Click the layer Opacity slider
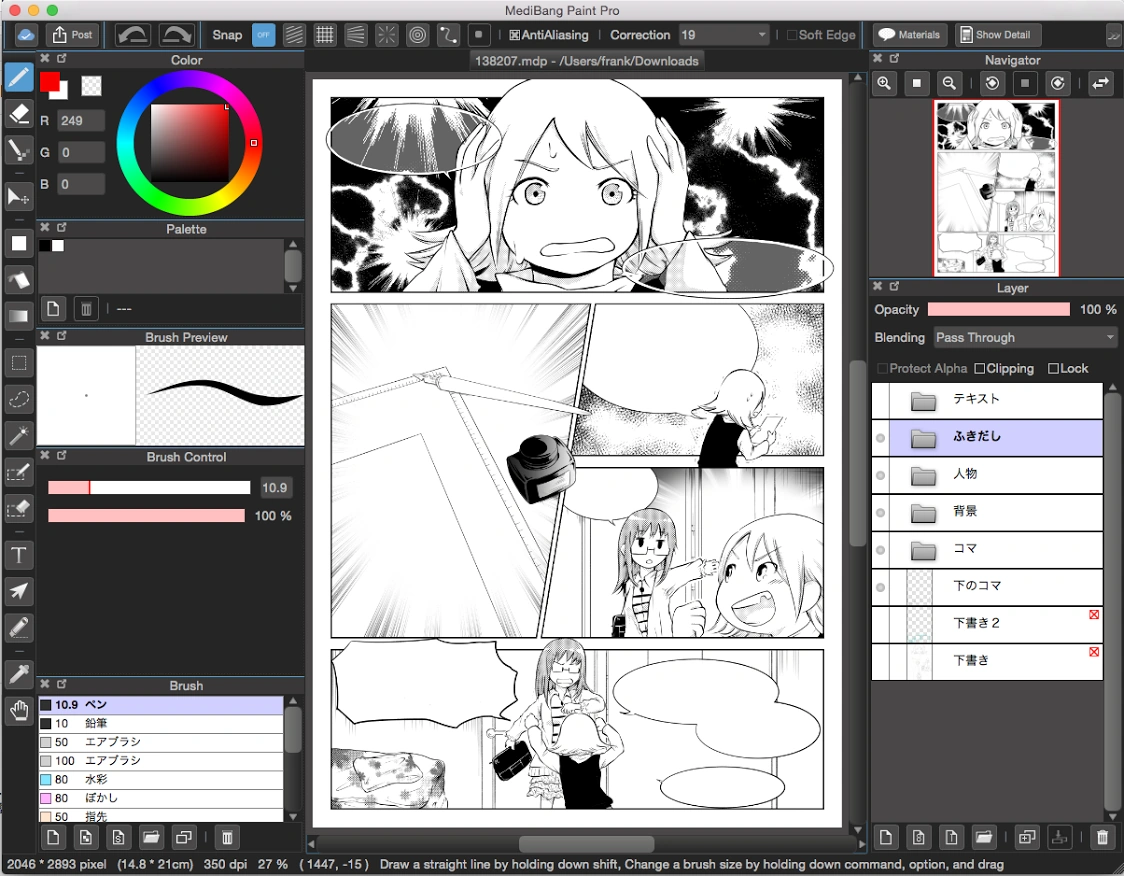 [x=998, y=309]
